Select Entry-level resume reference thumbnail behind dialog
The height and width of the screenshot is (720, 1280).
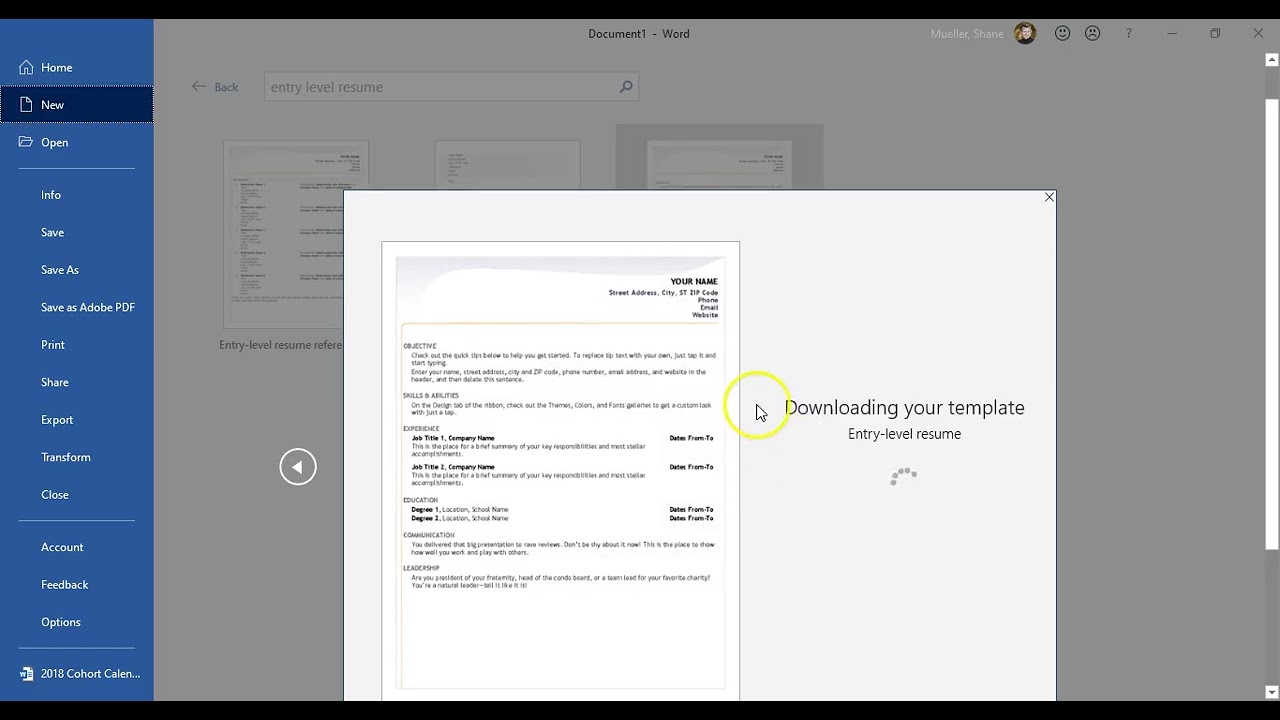pyautogui.click(x=283, y=234)
